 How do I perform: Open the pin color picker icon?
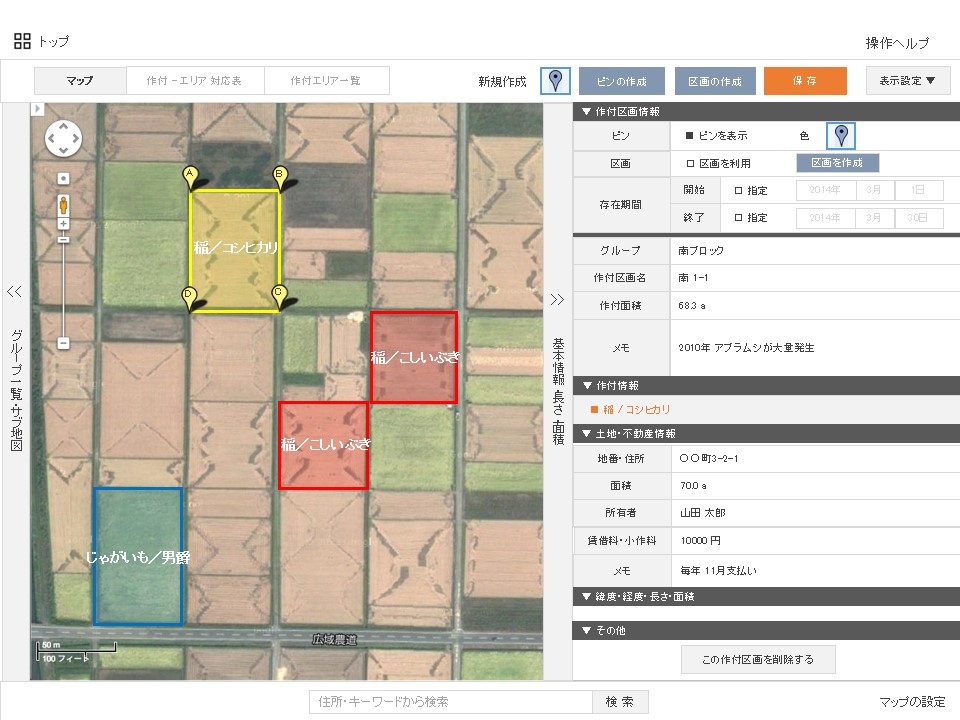841,135
